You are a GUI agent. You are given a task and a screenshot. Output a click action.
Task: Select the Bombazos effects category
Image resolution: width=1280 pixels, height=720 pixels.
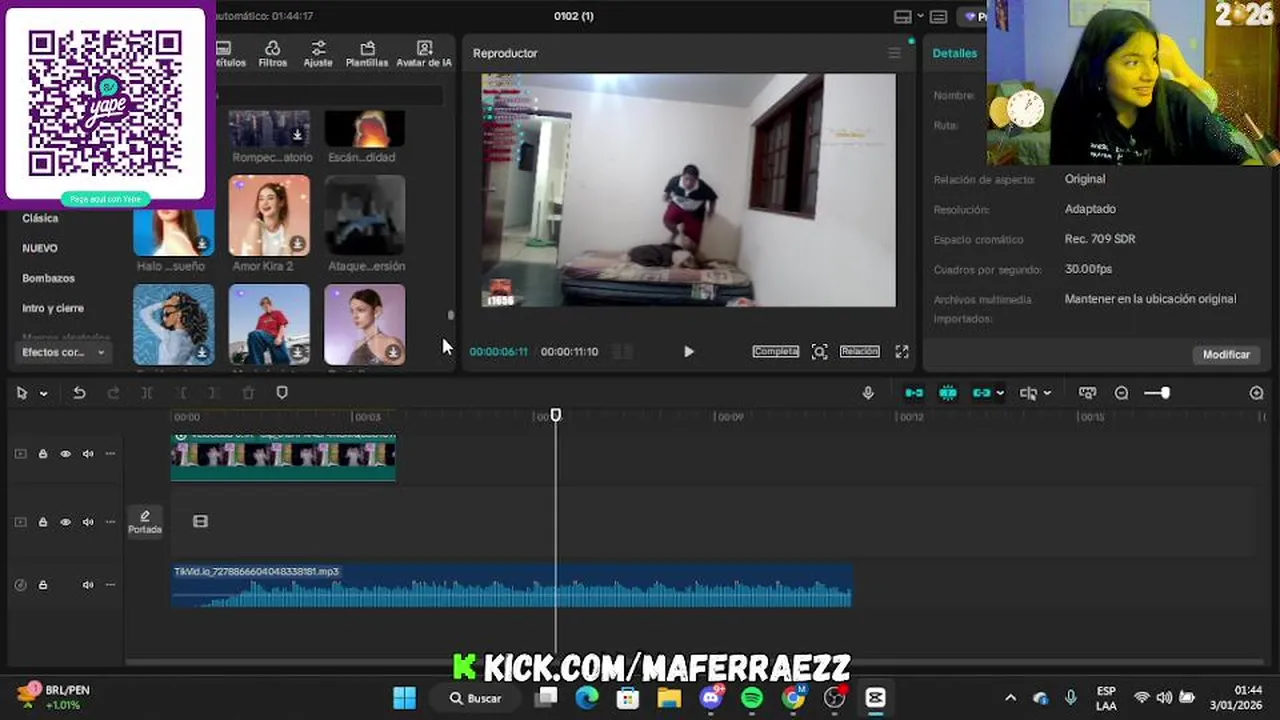click(48, 278)
